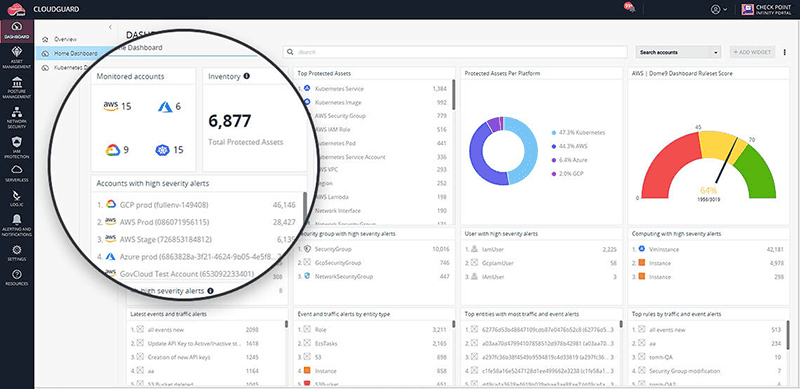Click the 47.3% Kubernetes legend dot
The width and height of the screenshot is (800, 389).
pos(554,133)
